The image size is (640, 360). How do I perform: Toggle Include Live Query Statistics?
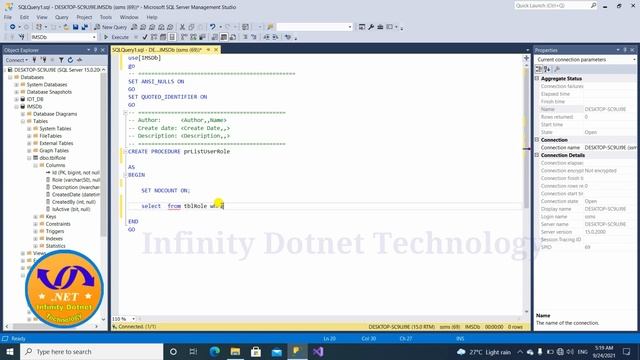coord(193,37)
